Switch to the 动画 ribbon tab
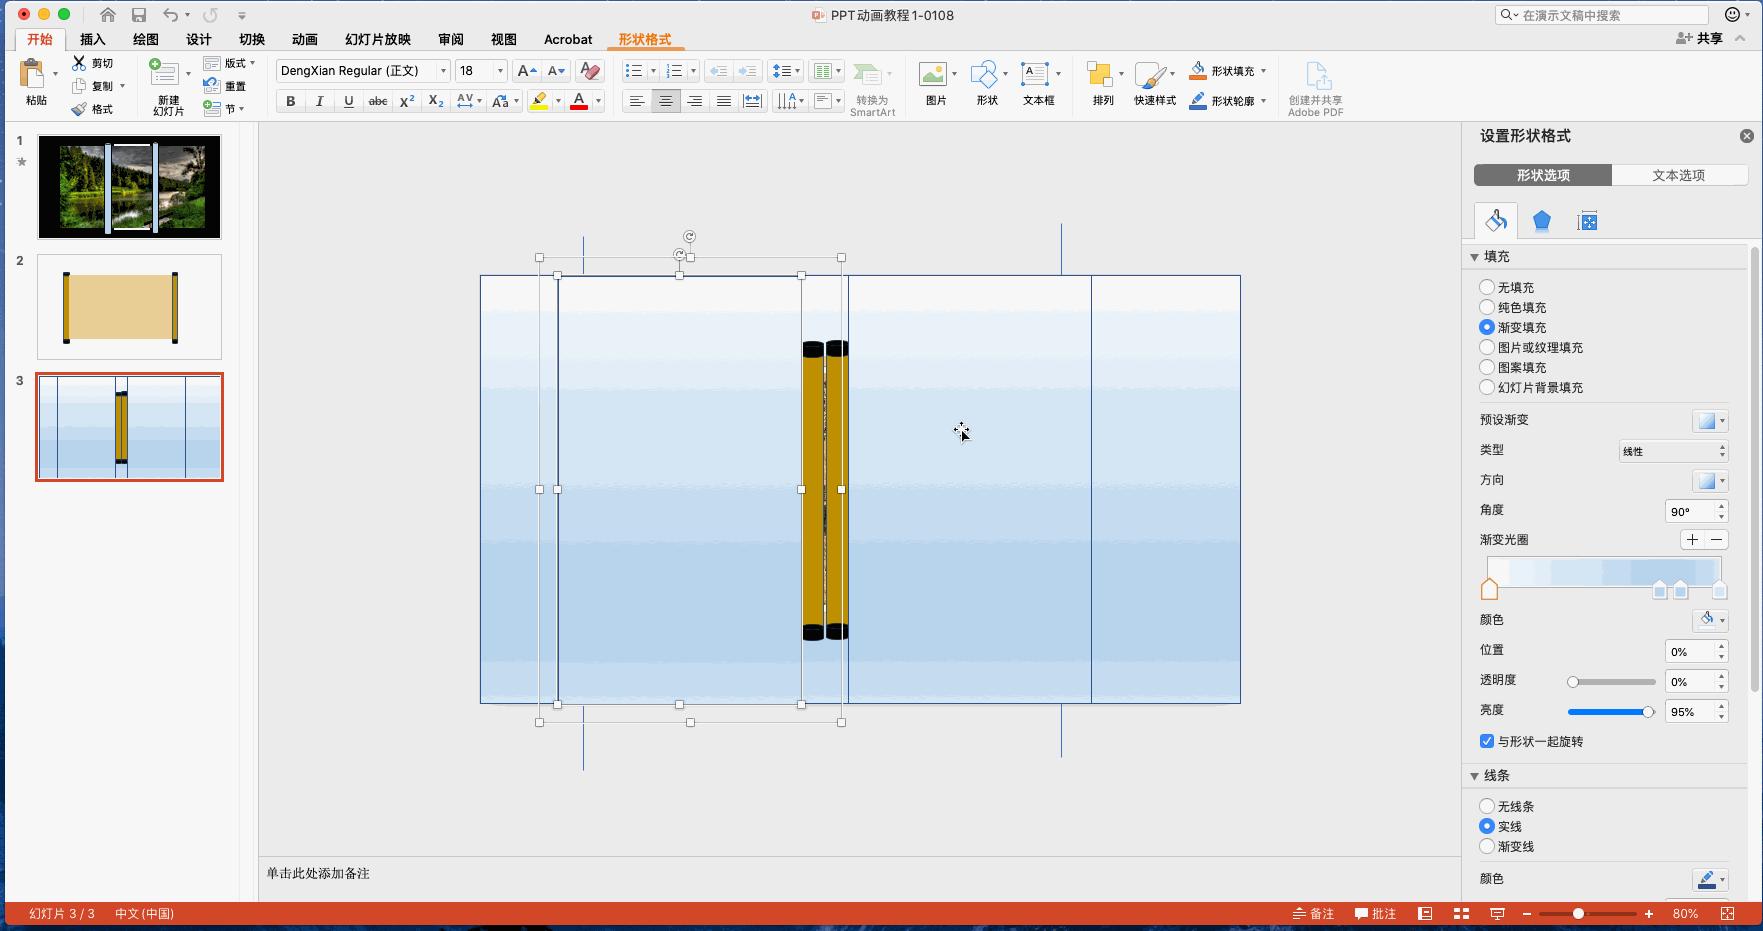Screen dimensions: 1763x931 (304, 39)
